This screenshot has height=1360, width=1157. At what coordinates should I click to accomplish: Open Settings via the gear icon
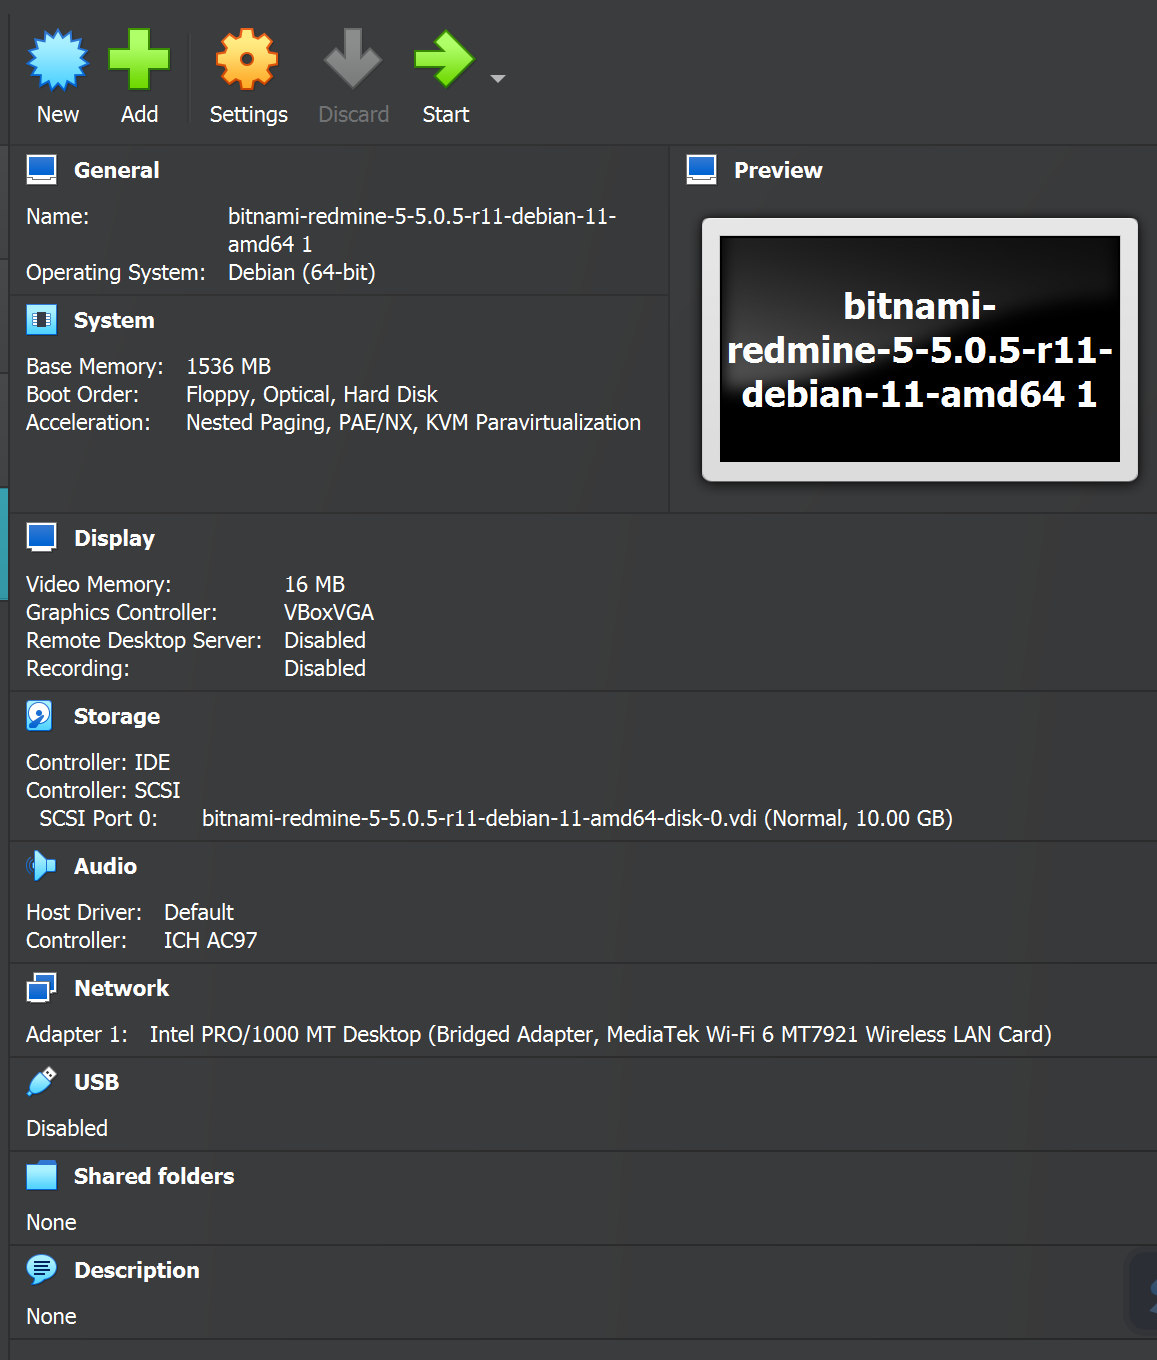(x=247, y=60)
